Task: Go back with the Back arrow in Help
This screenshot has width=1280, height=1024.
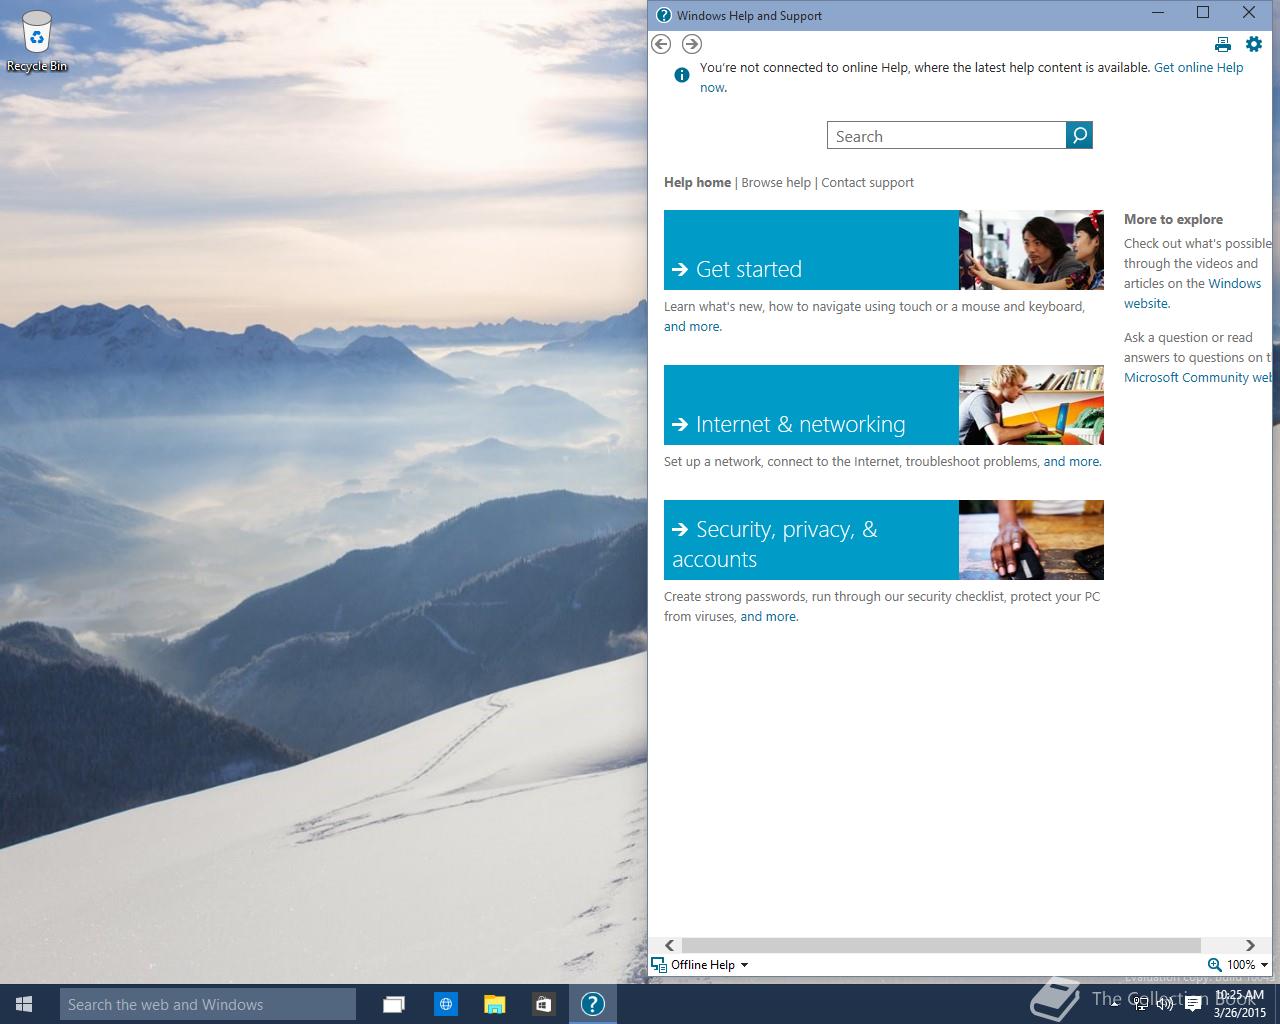Action: point(661,44)
